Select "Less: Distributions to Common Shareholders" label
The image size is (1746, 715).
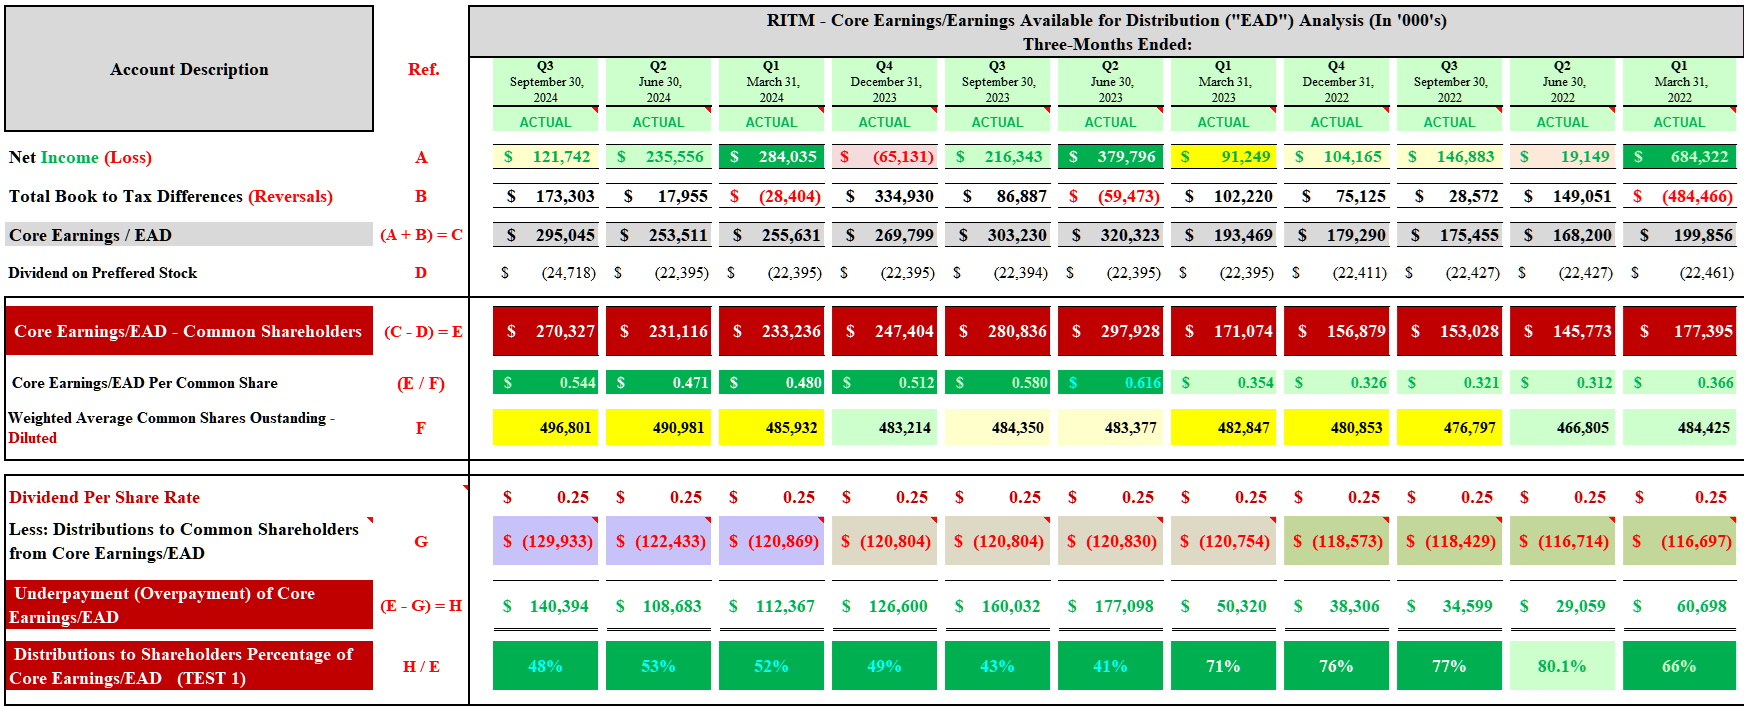(184, 541)
